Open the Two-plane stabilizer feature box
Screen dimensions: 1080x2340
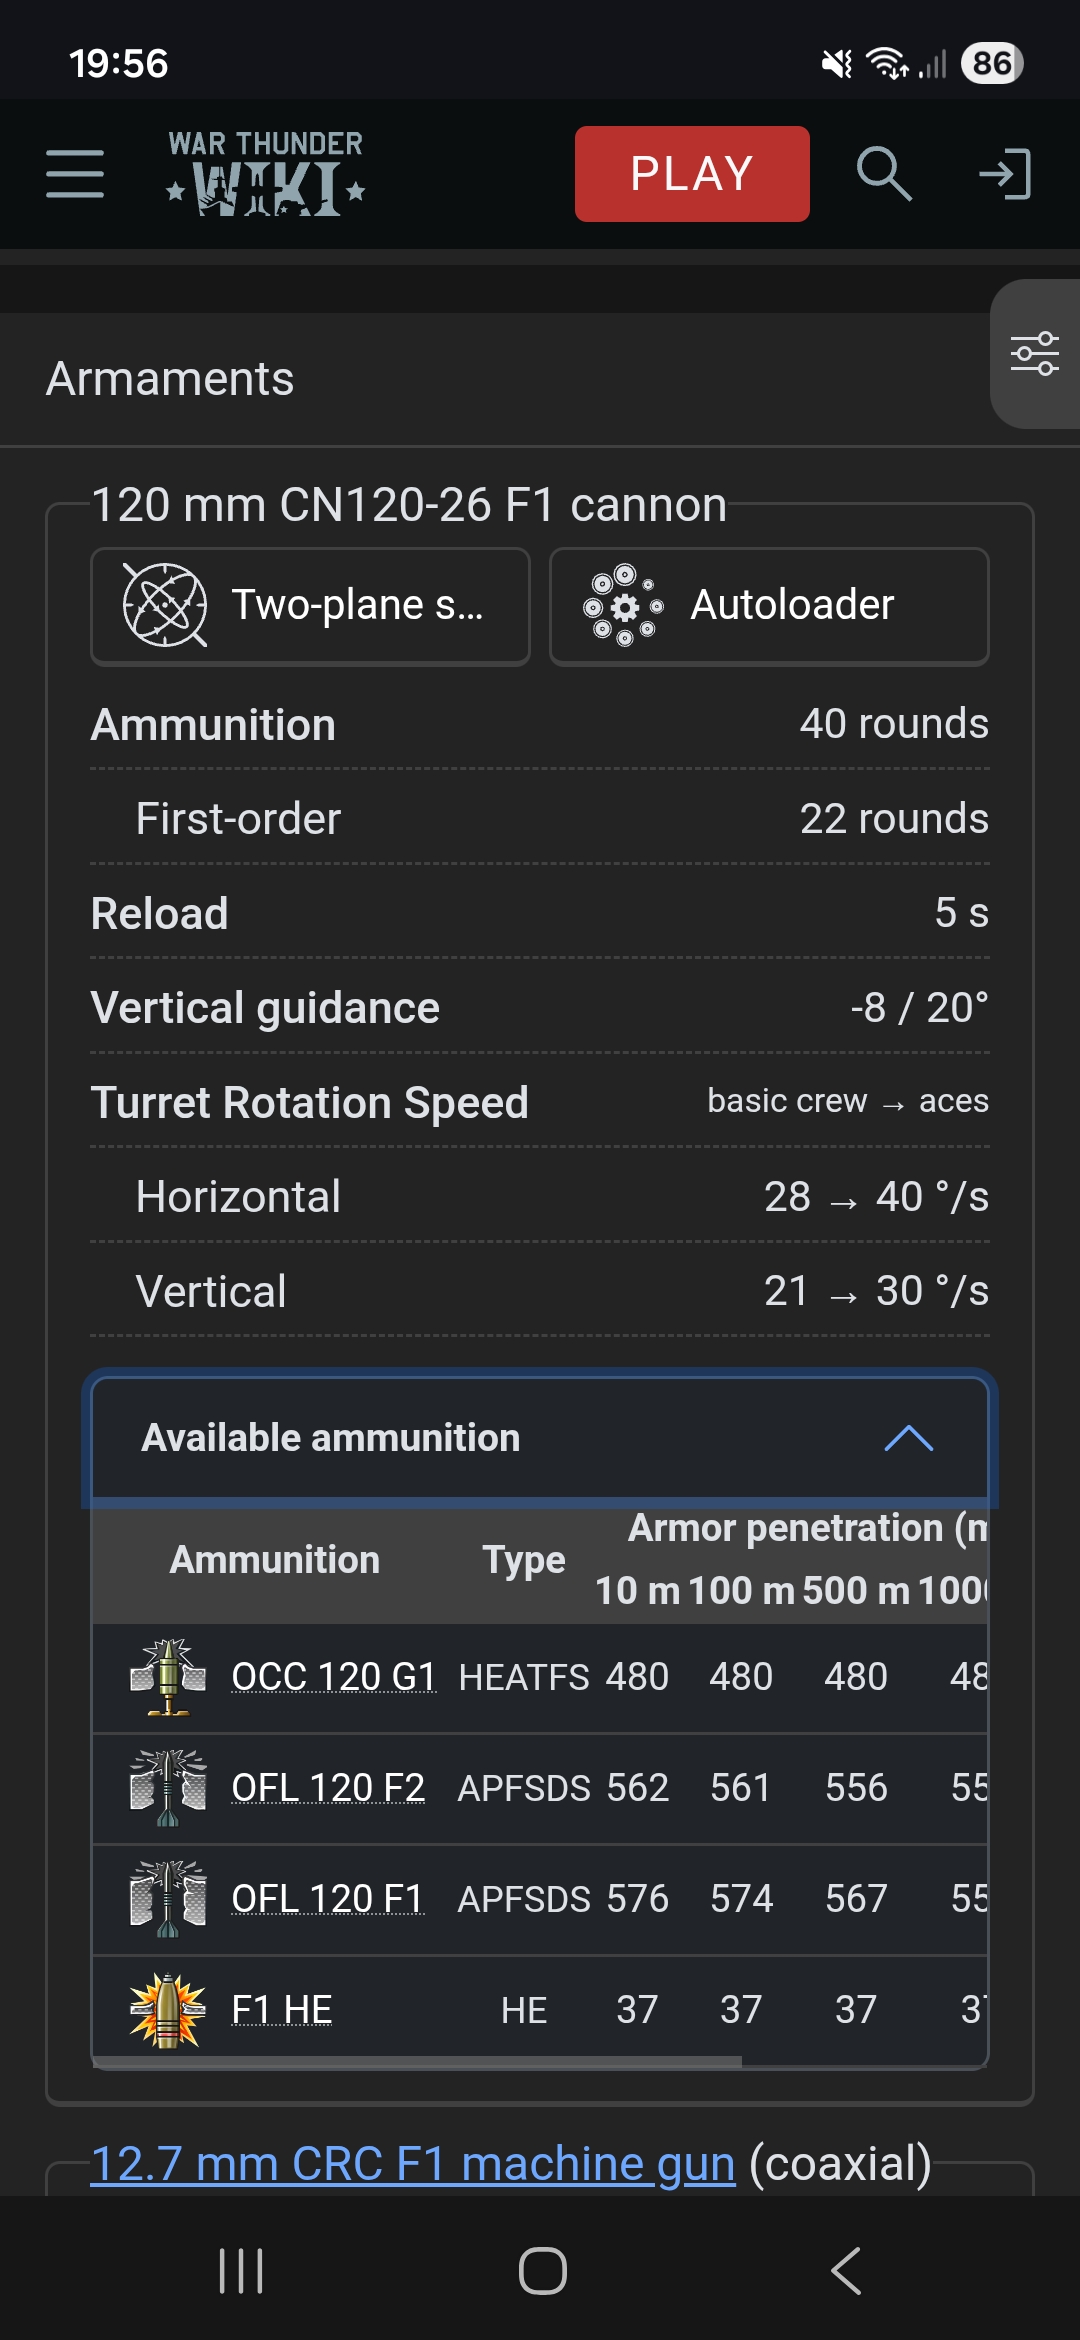pos(310,606)
